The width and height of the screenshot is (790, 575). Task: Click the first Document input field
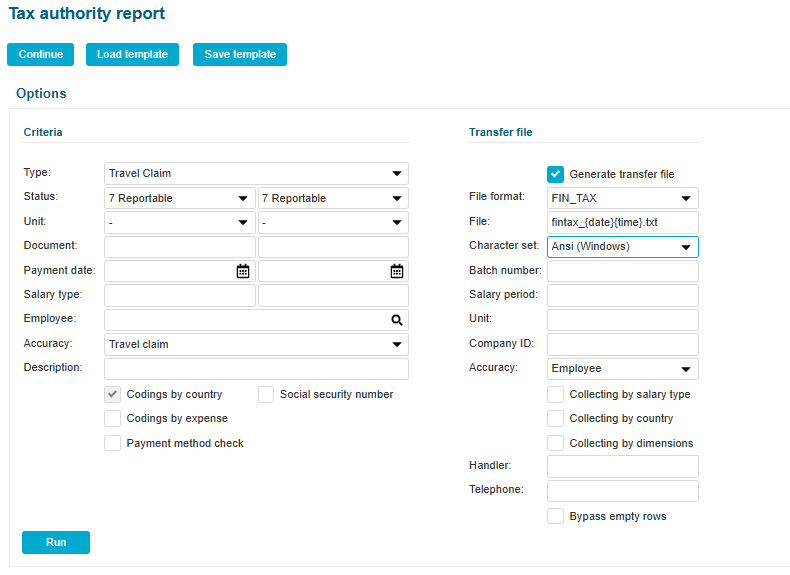click(179, 247)
